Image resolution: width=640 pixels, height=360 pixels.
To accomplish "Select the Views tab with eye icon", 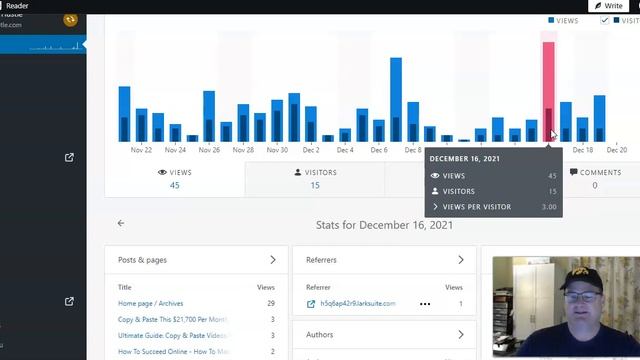I will (175, 179).
